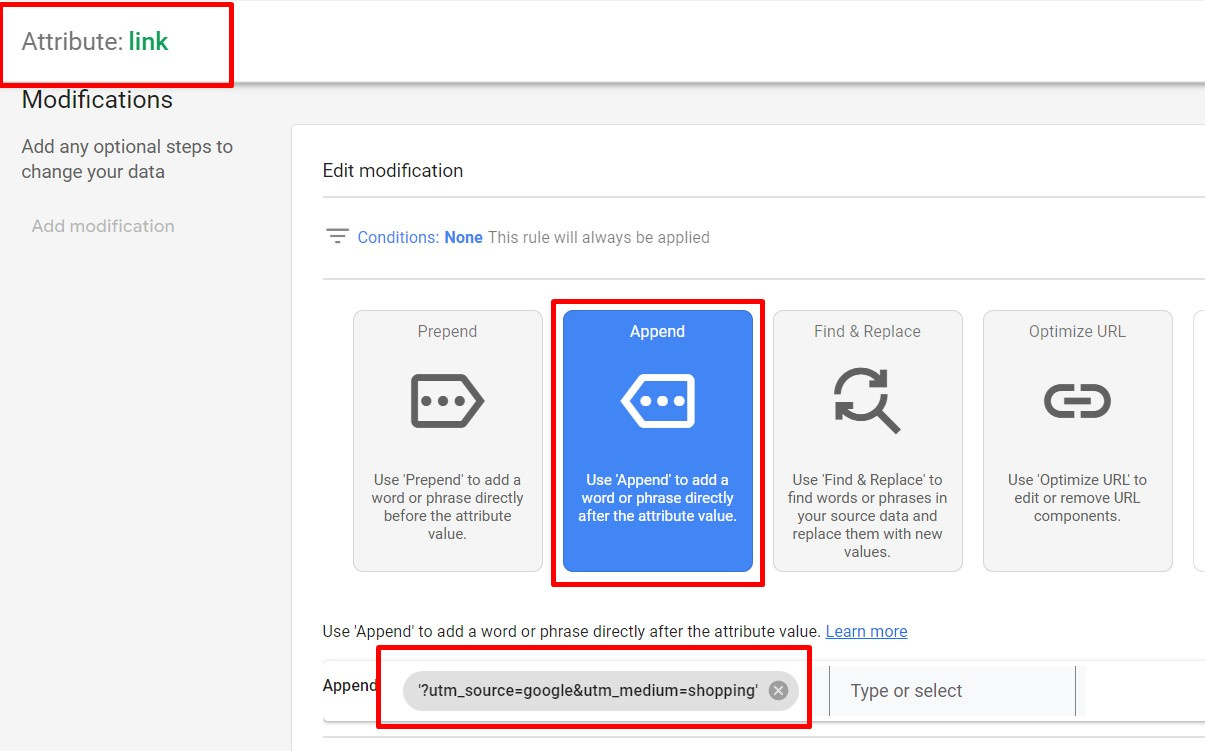The width and height of the screenshot is (1205, 751).
Task: Select the Append card title
Action: [x=657, y=332]
